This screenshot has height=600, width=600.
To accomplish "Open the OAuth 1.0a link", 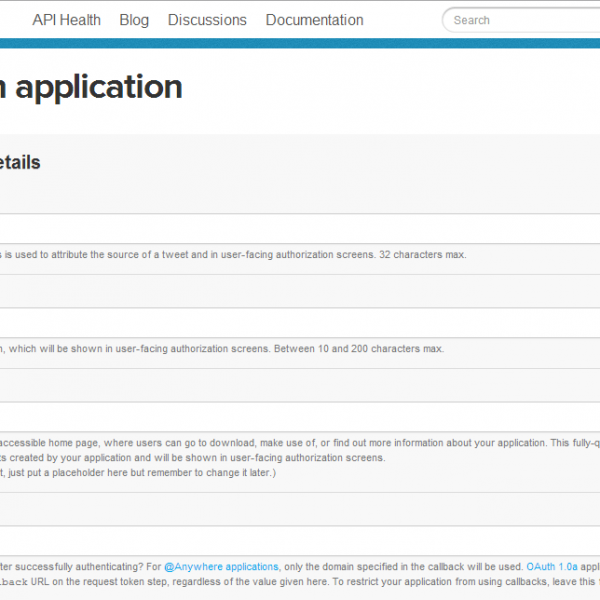I will click(552, 567).
